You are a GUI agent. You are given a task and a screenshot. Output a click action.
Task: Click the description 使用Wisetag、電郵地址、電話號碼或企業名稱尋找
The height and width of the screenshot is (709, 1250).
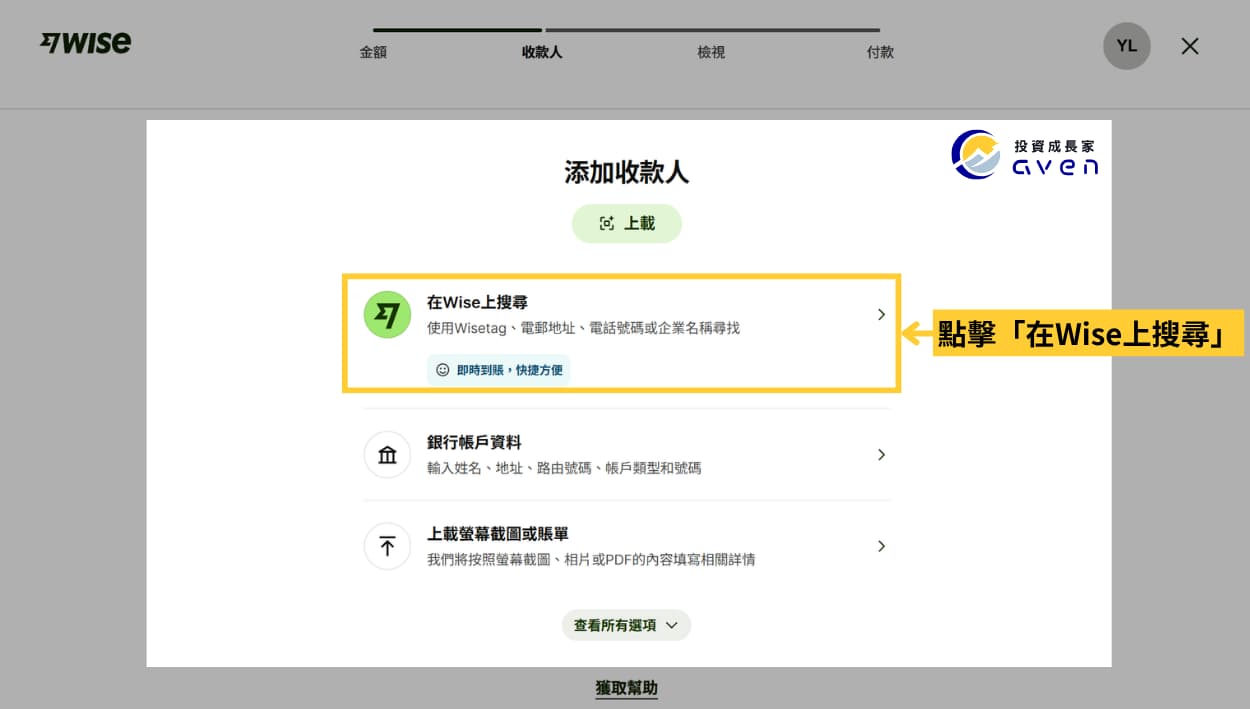[583, 328]
